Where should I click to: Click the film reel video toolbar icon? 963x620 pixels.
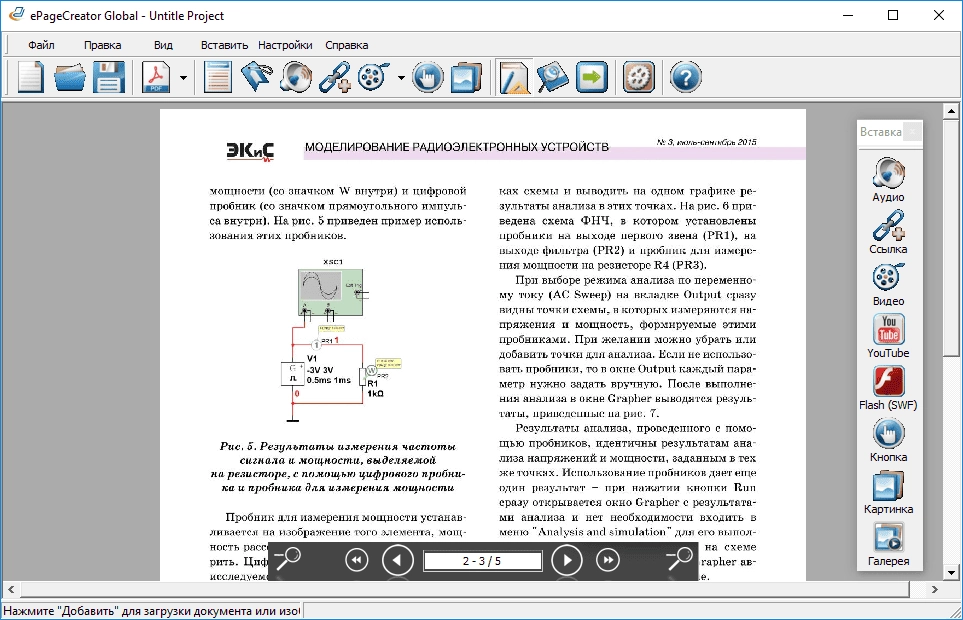click(x=373, y=77)
